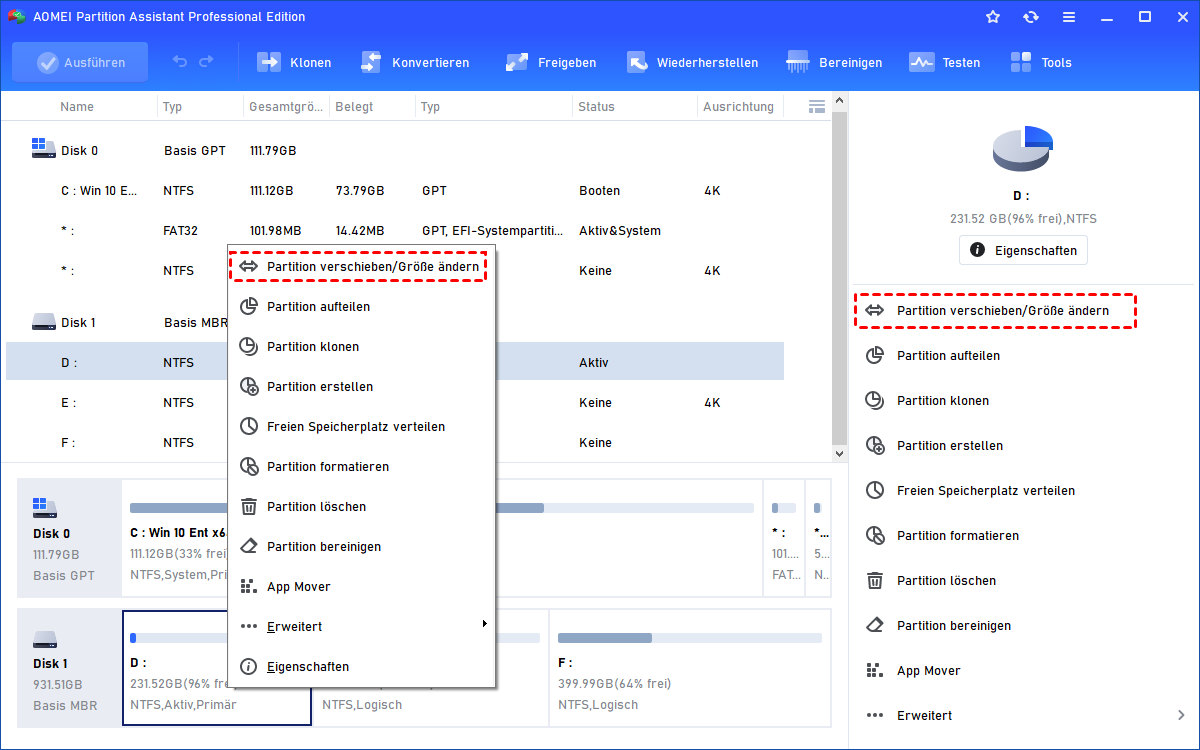Select the D : partition block in disk map
Viewport: 1200px width, 750px height.
coord(217,668)
